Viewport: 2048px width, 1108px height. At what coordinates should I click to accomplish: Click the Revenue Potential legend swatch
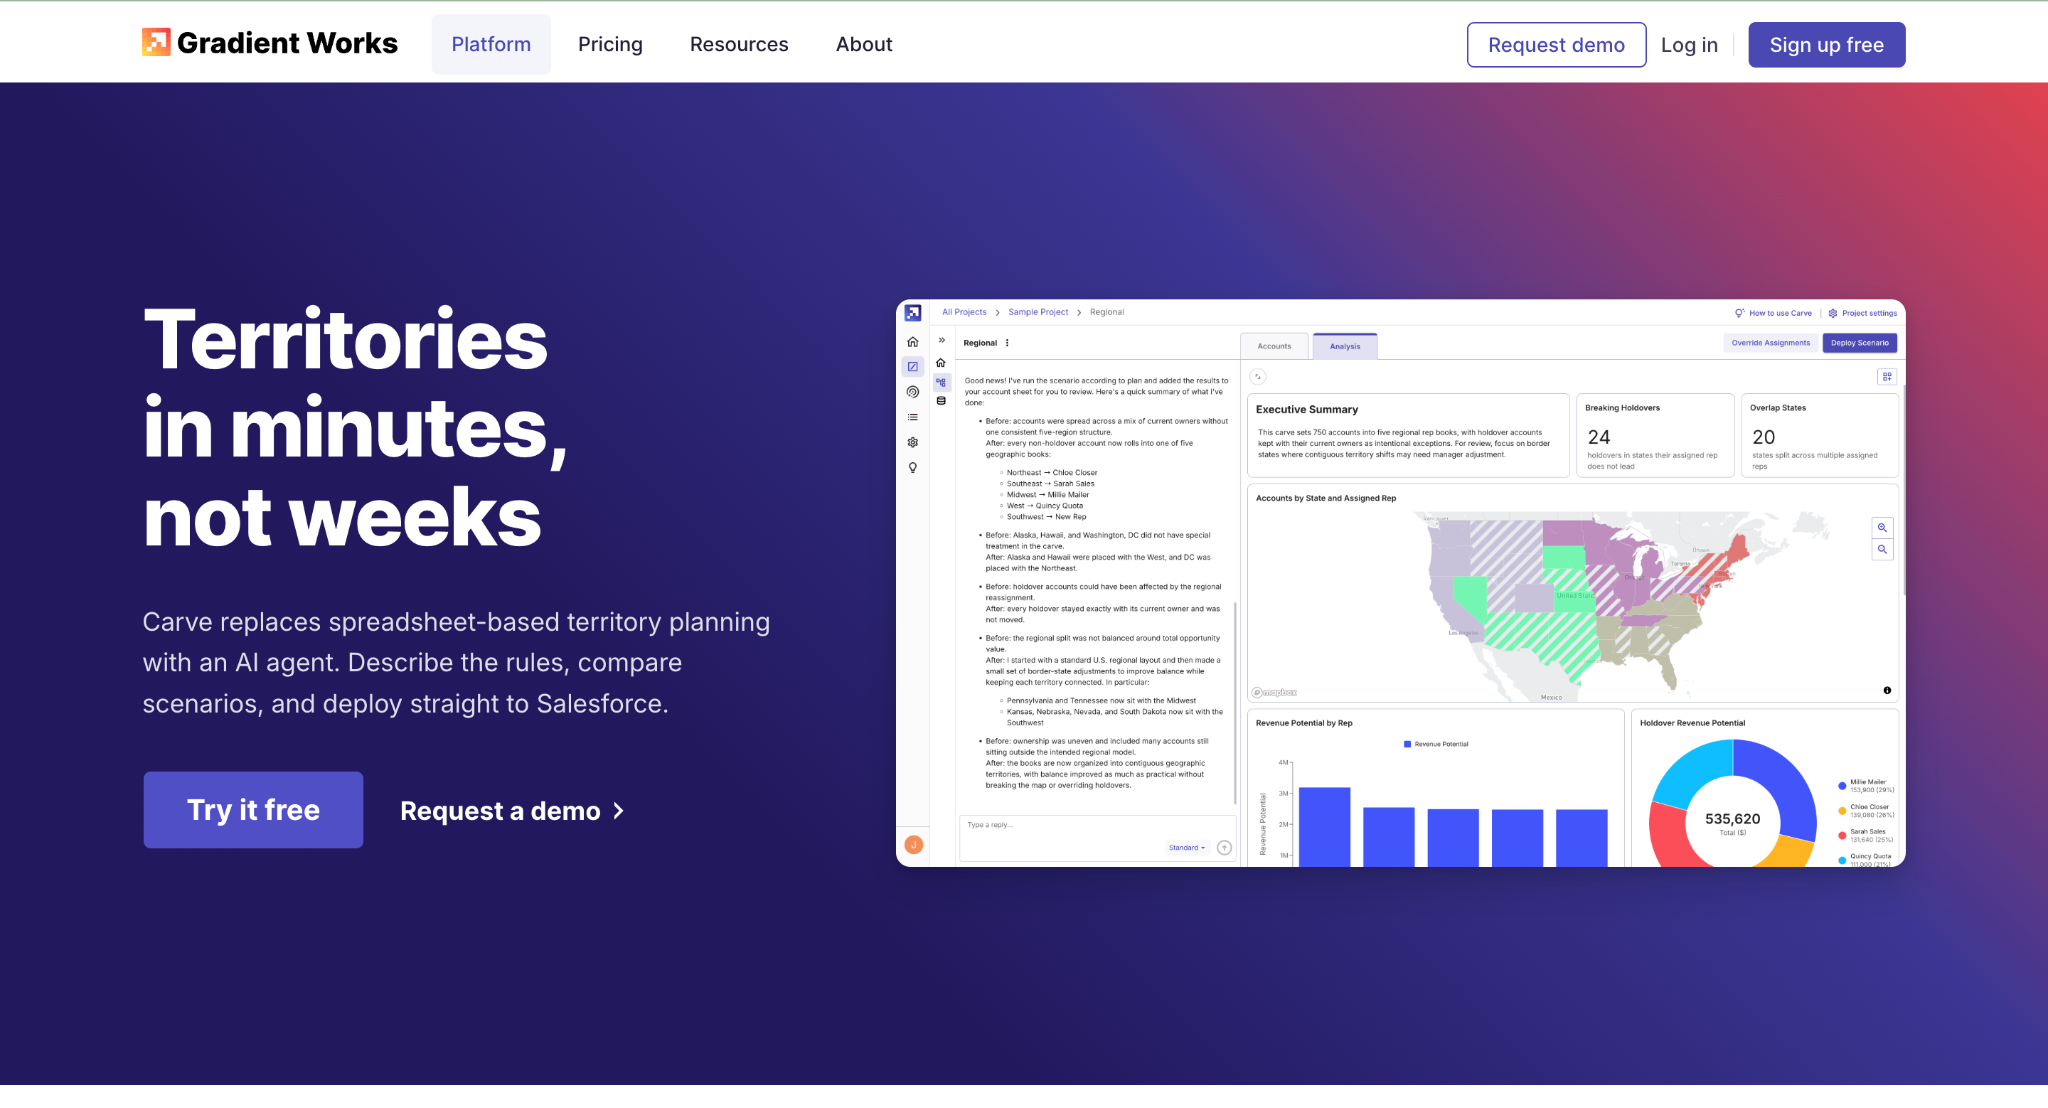pyautogui.click(x=1407, y=744)
